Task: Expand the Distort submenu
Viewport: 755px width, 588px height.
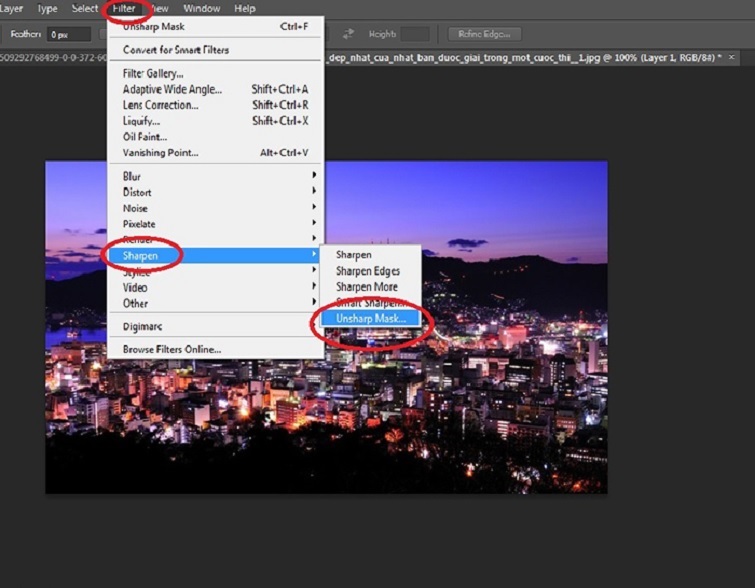Action: point(137,192)
